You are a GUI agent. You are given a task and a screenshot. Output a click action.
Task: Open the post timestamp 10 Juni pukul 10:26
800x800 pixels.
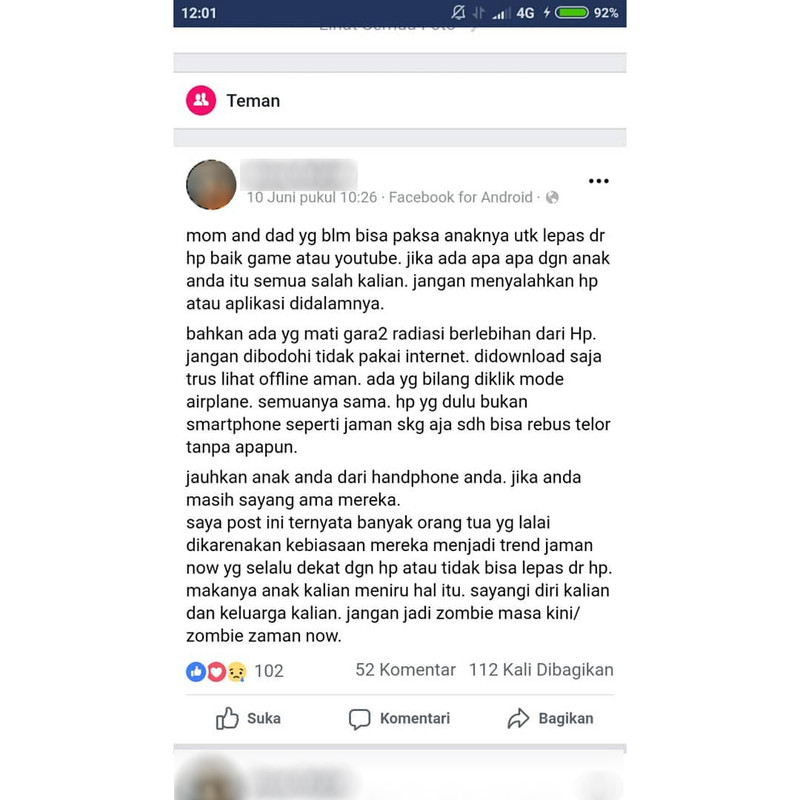click(312, 197)
